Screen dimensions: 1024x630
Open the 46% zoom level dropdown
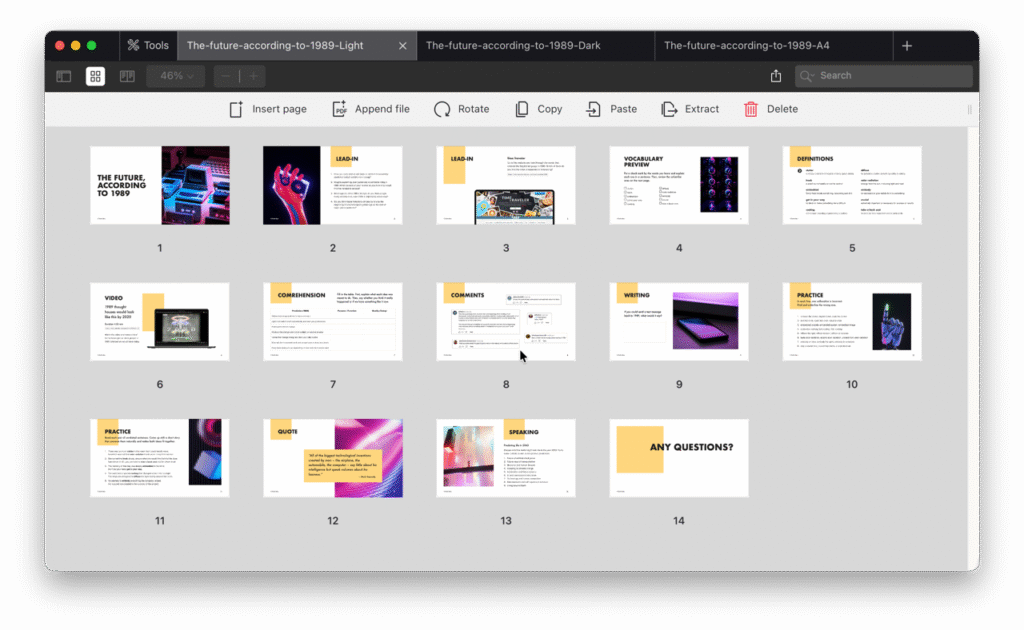coord(177,76)
